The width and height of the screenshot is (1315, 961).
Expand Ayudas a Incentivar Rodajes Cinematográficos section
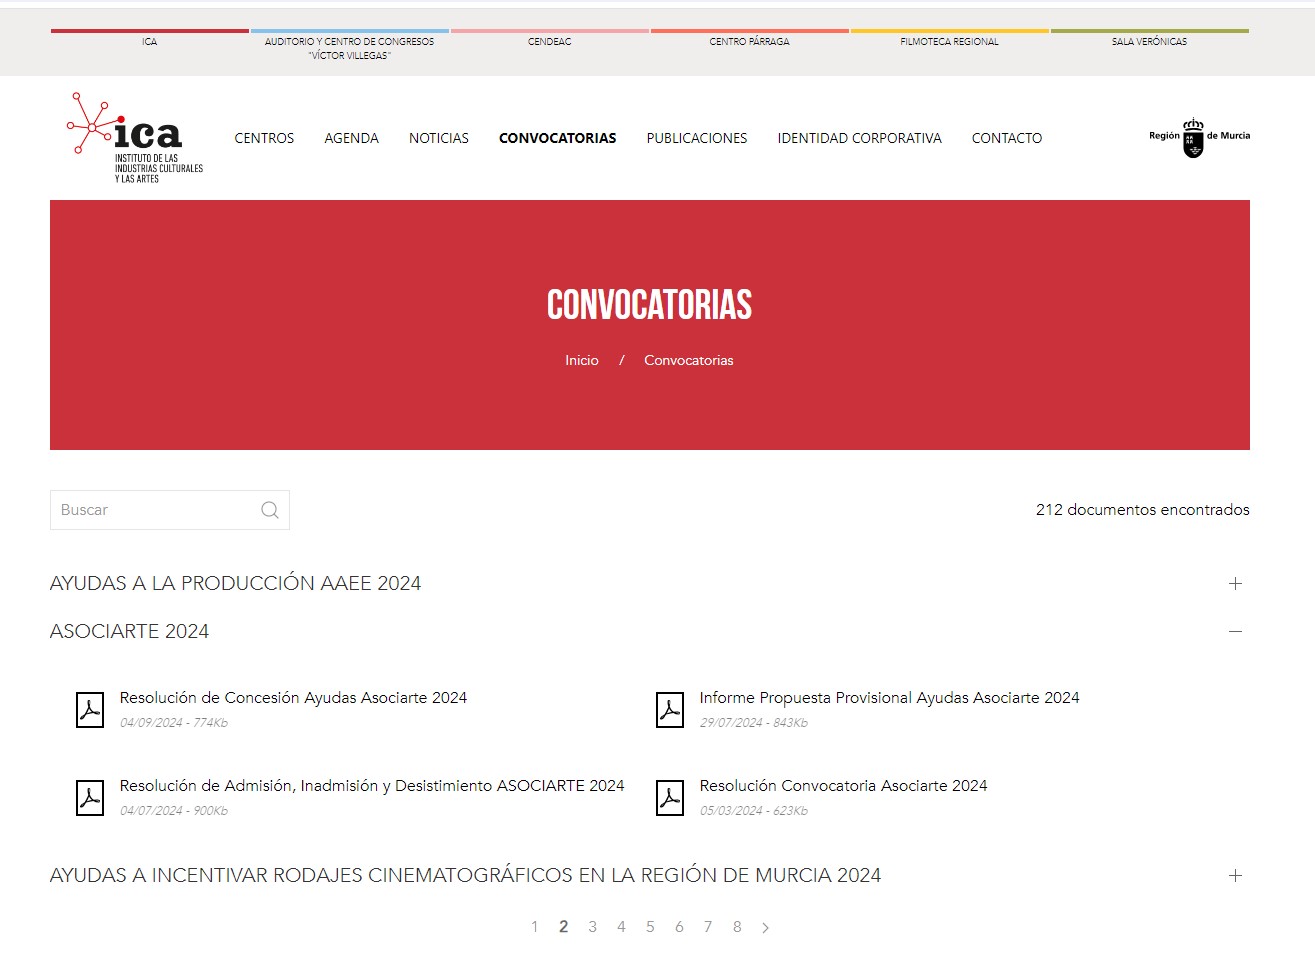(1235, 876)
